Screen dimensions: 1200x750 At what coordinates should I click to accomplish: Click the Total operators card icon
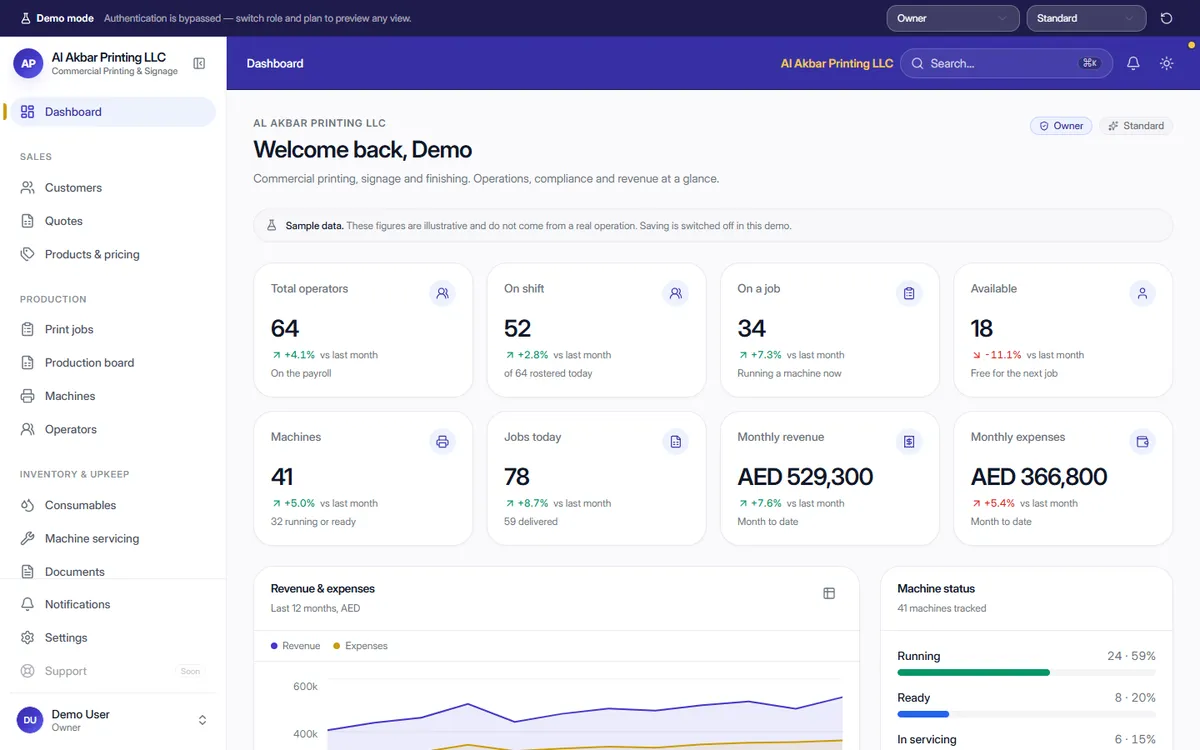point(442,294)
